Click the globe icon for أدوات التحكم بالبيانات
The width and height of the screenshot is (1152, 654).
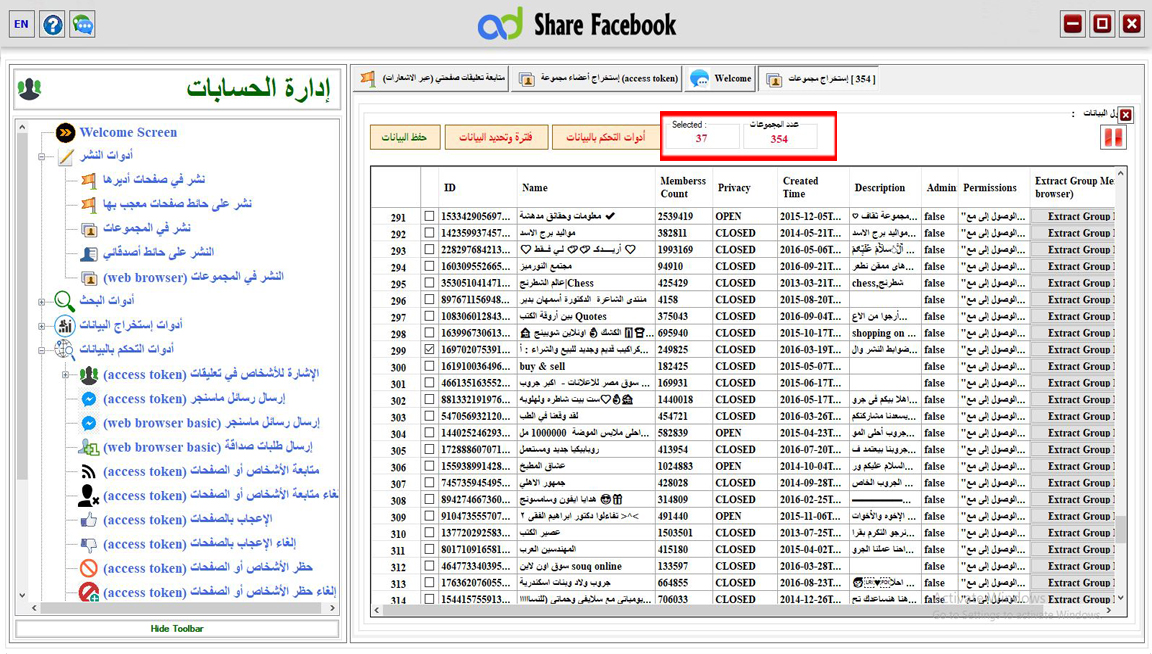[65, 349]
